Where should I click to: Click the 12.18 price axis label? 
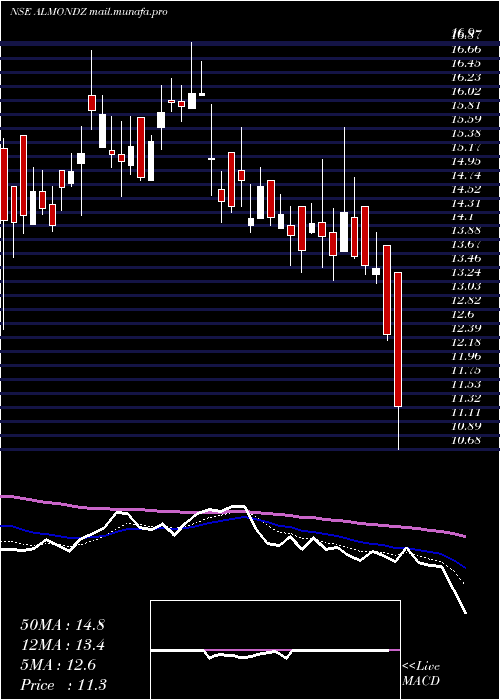[466, 342]
